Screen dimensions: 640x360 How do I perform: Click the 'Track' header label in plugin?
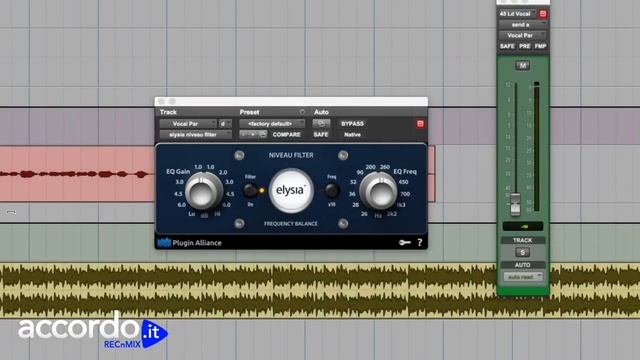[168, 112]
